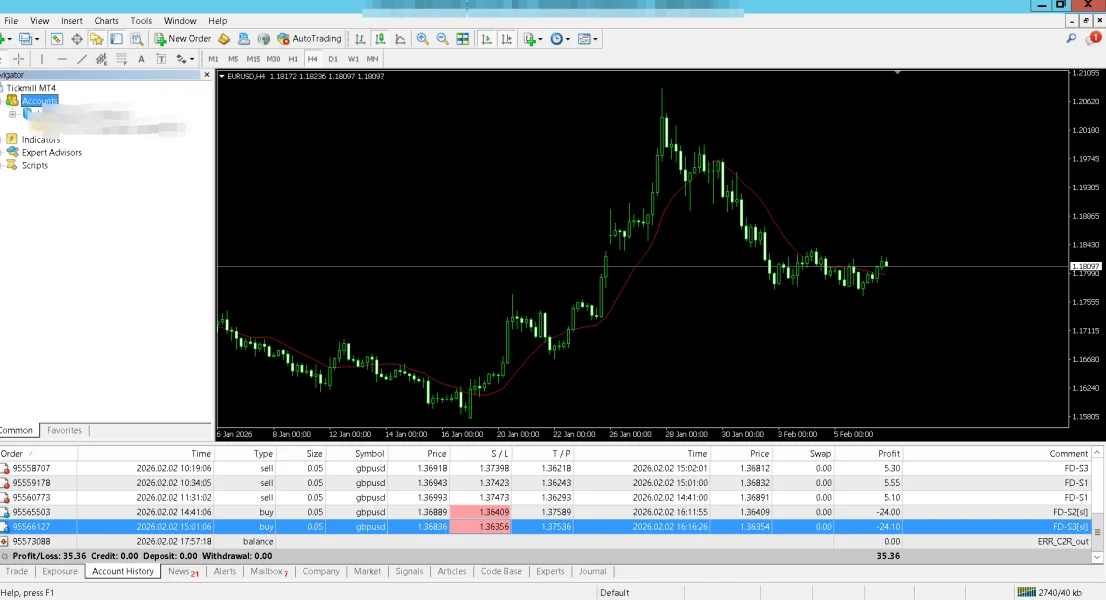Image resolution: width=1106 pixels, height=600 pixels.
Task: Zoom out on the chart
Action: [x=442, y=39]
